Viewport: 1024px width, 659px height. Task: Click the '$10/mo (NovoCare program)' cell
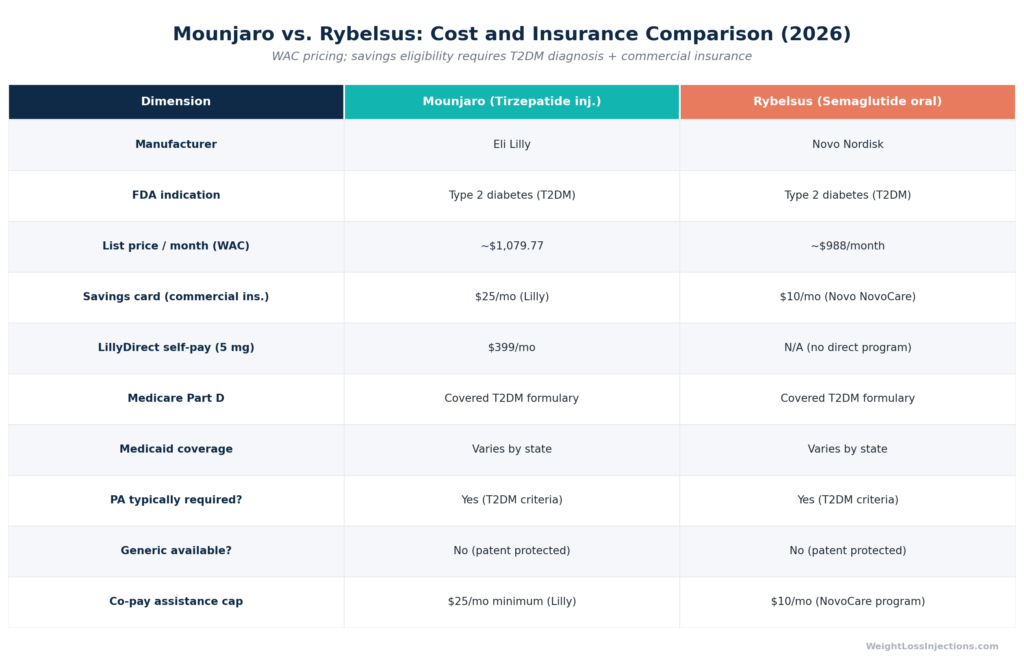point(848,602)
